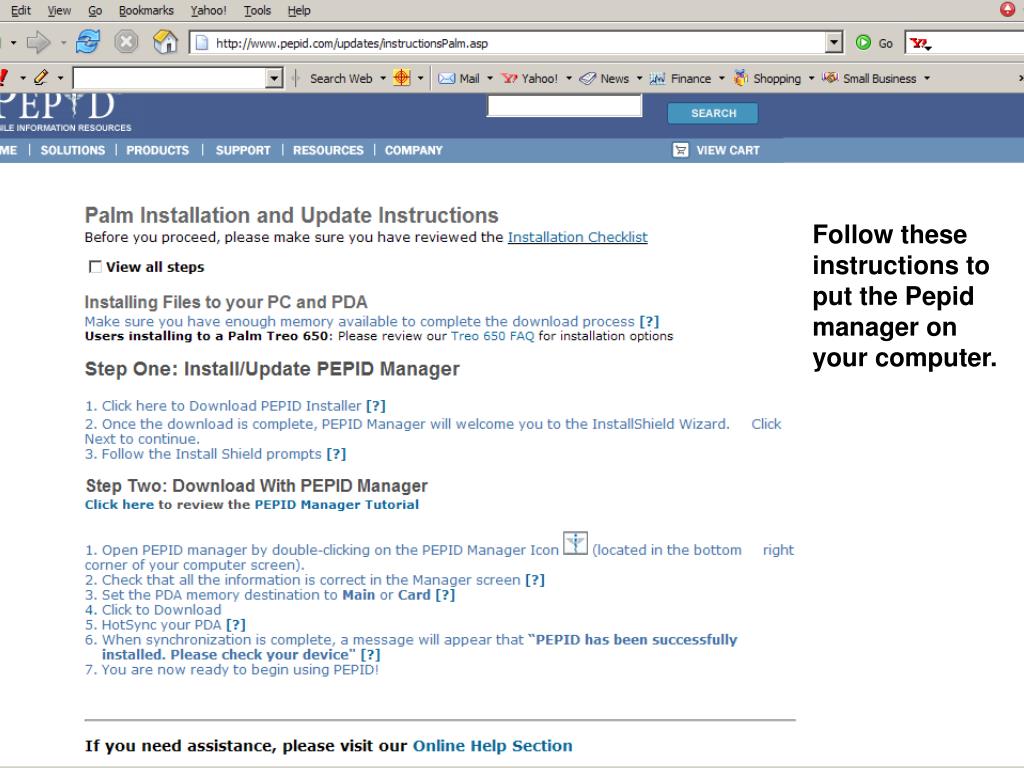The image size is (1024, 768).
Task: Expand the address bar URL history dropdown
Action: click(x=834, y=43)
